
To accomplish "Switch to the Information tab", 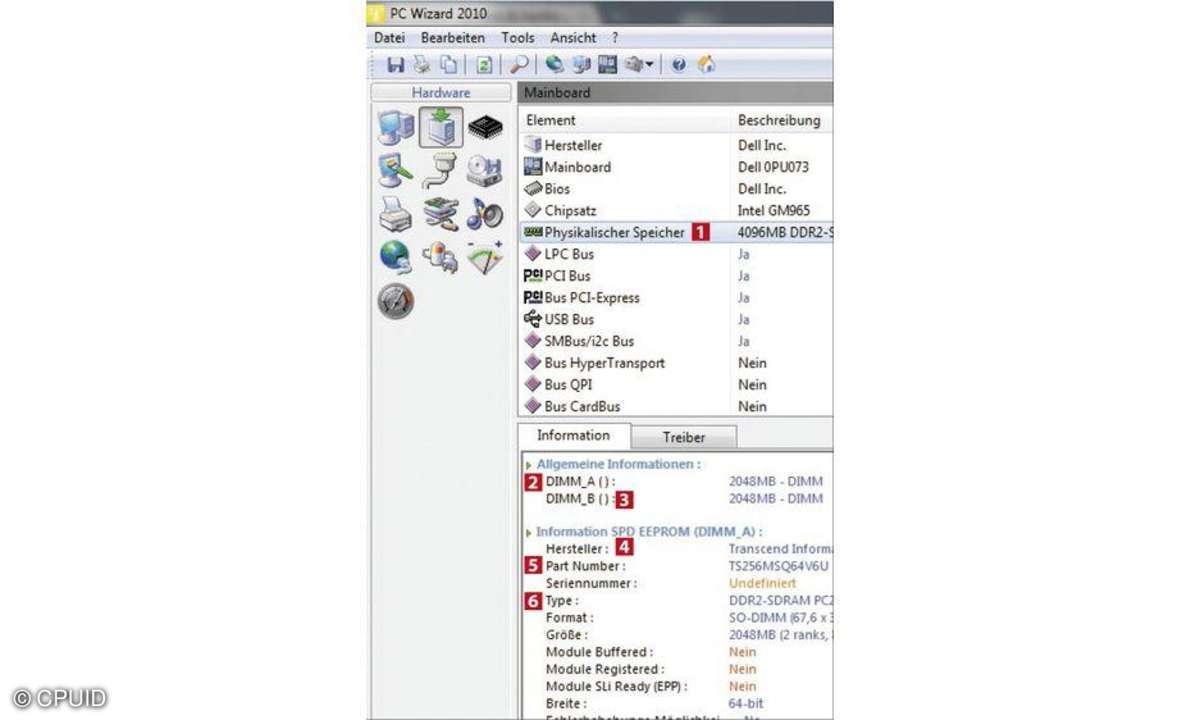I will 573,435.
